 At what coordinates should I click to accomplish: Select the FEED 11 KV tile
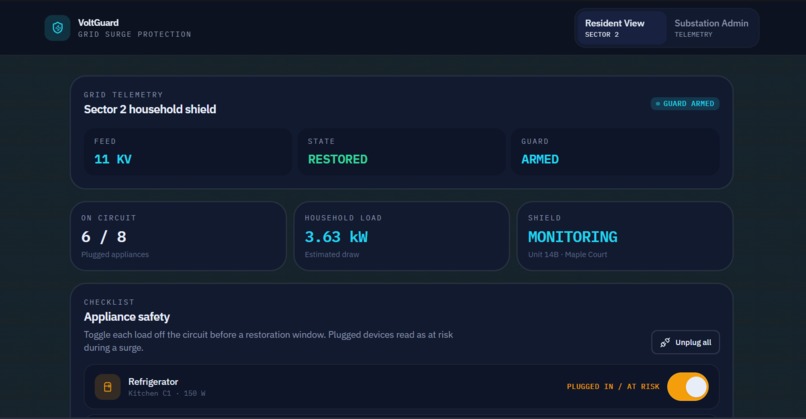click(x=188, y=152)
